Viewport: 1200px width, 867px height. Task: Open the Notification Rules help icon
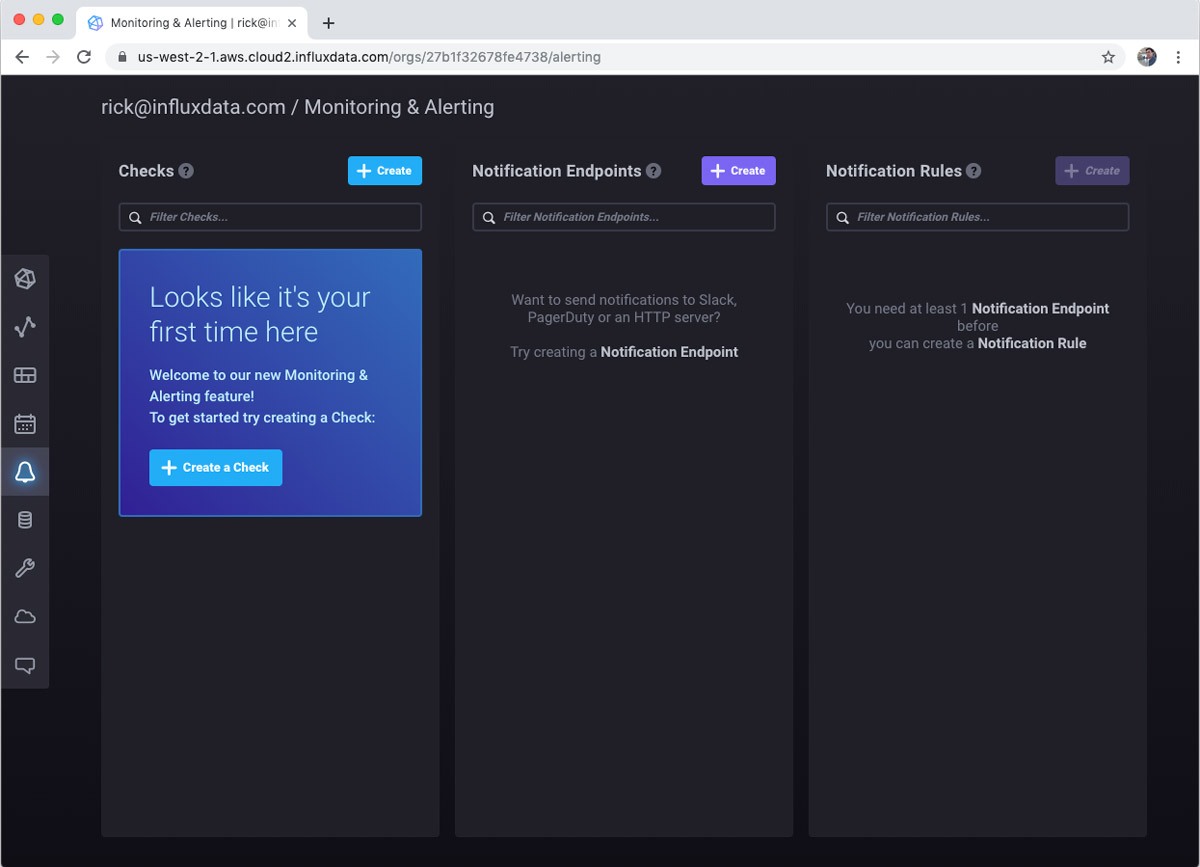pyautogui.click(x=973, y=171)
